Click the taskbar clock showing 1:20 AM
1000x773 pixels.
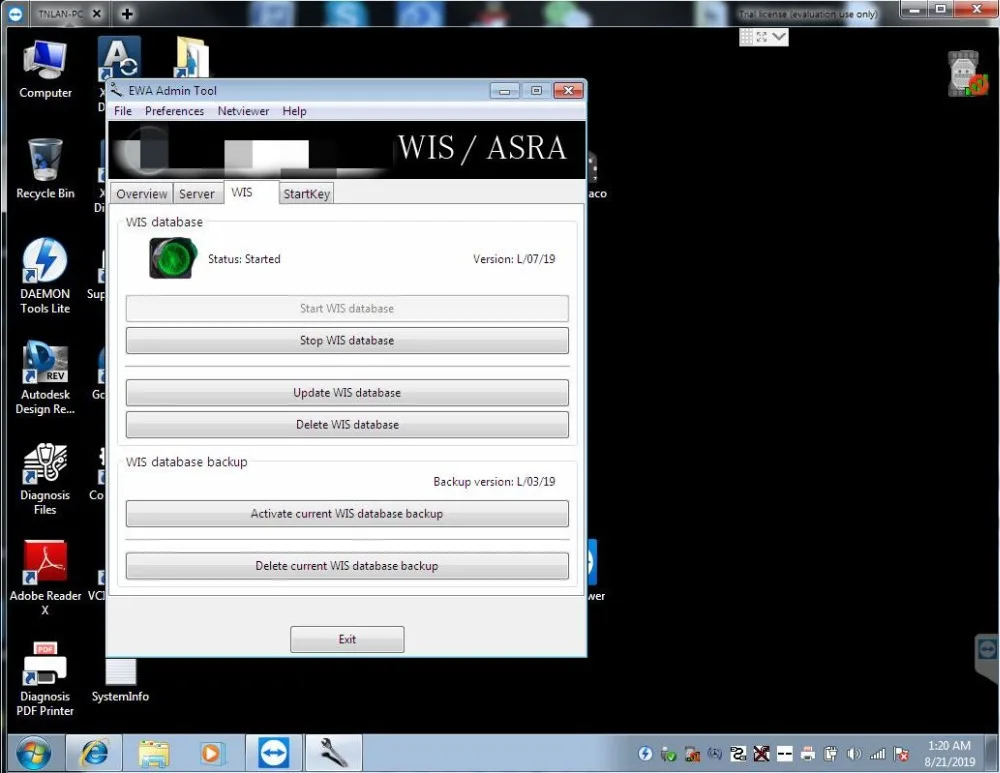tap(950, 753)
